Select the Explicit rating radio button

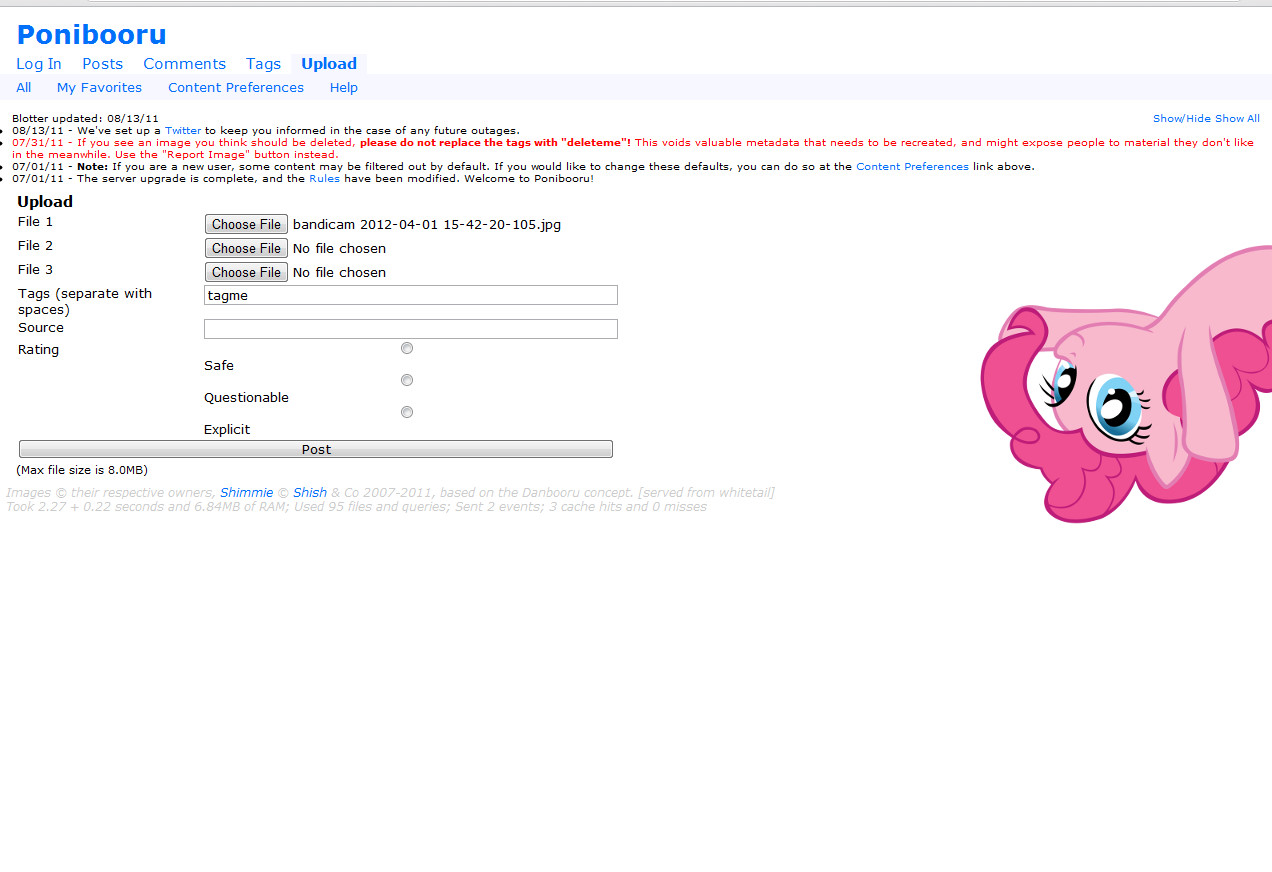407,412
